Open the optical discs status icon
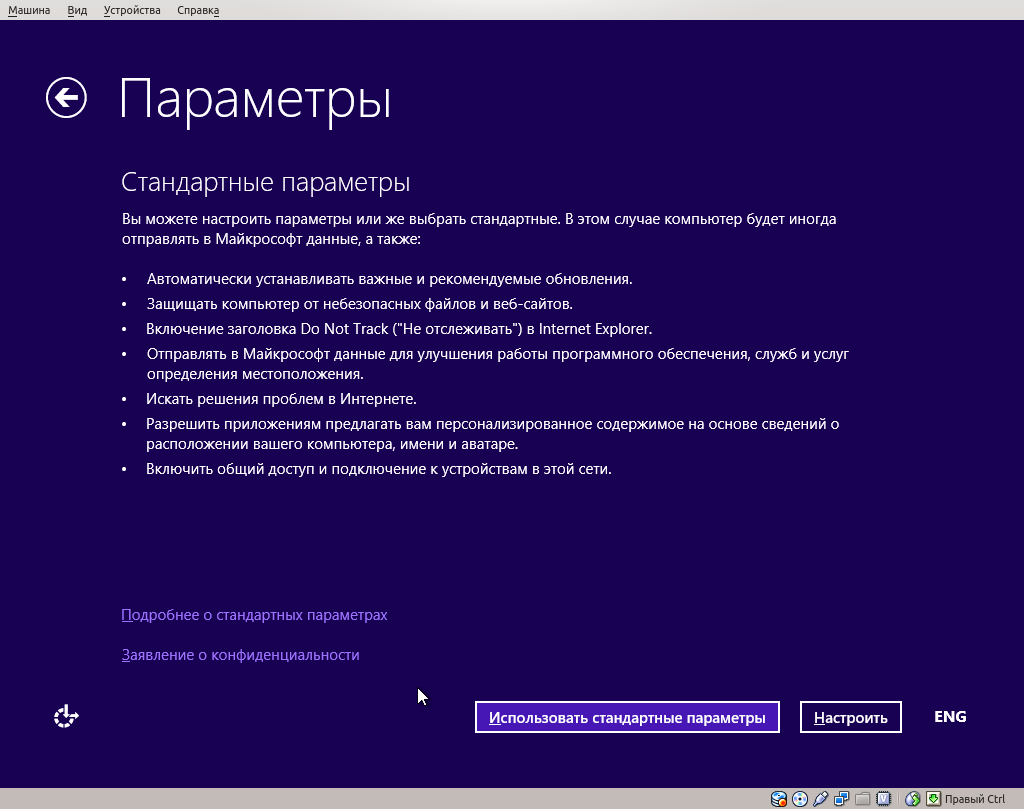 [x=798, y=800]
